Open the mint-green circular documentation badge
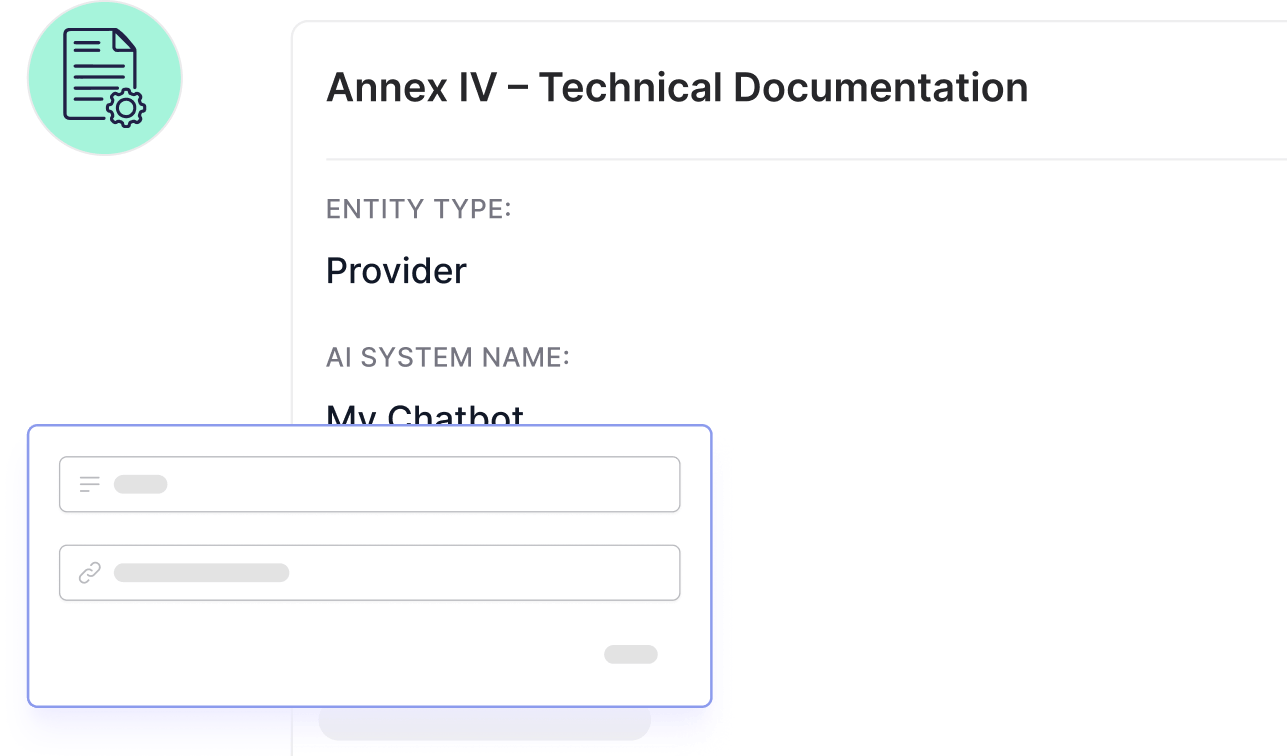Image resolution: width=1287 pixels, height=756 pixels. 104,78
